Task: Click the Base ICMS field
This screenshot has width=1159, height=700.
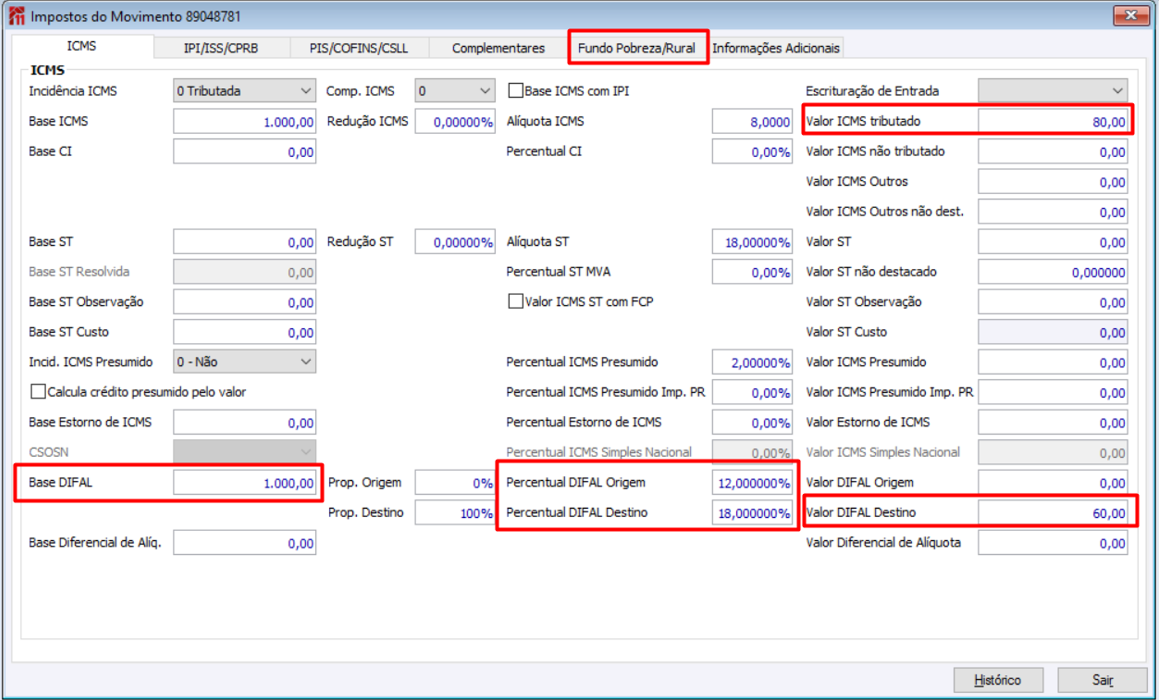Action: (245, 121)
